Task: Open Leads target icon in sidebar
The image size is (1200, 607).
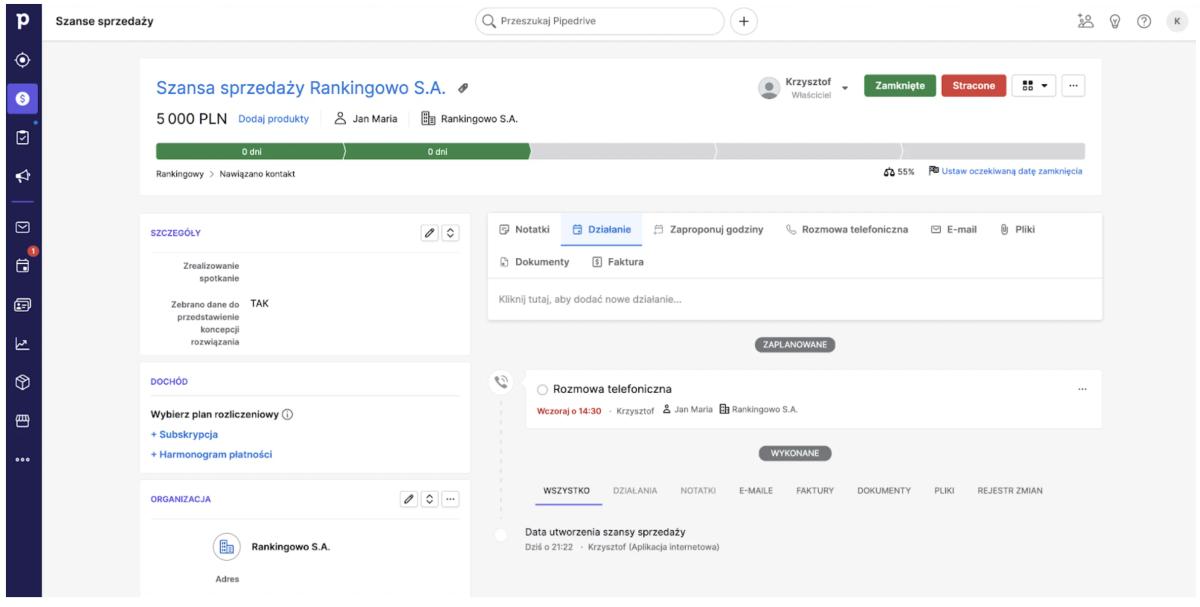Action: click(20, 59)
